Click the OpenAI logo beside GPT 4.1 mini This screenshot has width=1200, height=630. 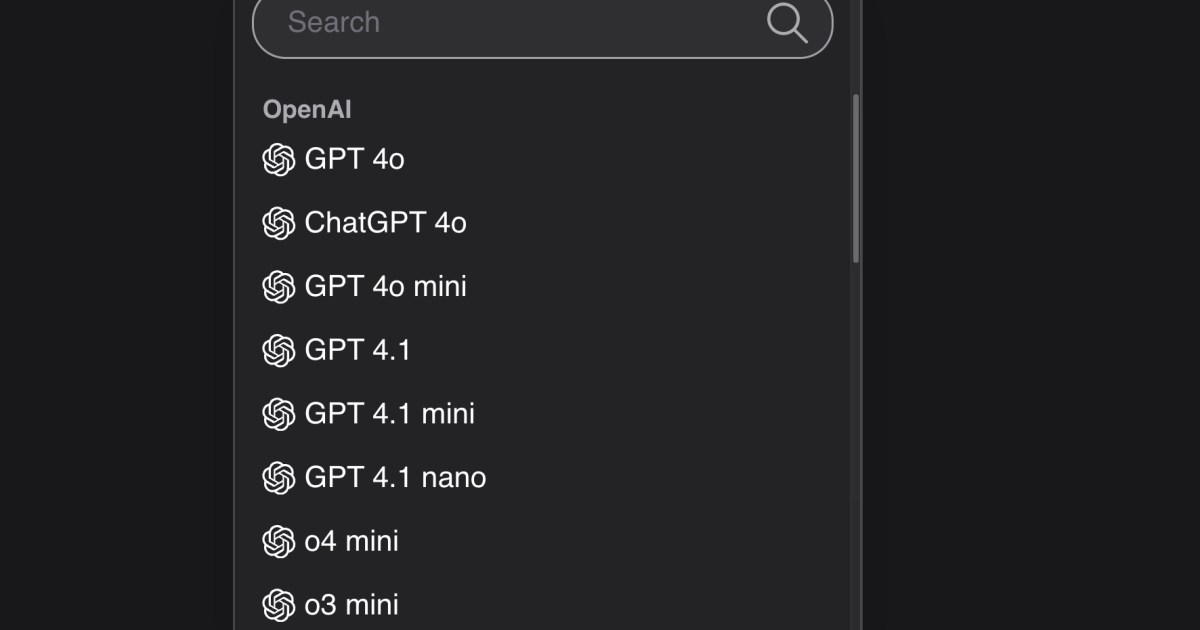[278, 414]
